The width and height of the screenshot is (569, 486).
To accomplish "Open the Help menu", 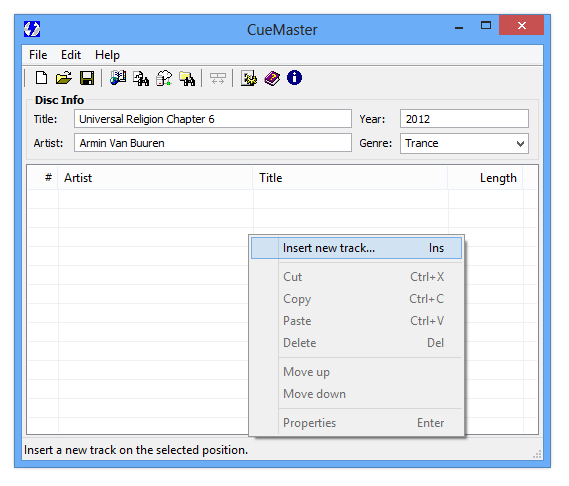I will 107,55.
